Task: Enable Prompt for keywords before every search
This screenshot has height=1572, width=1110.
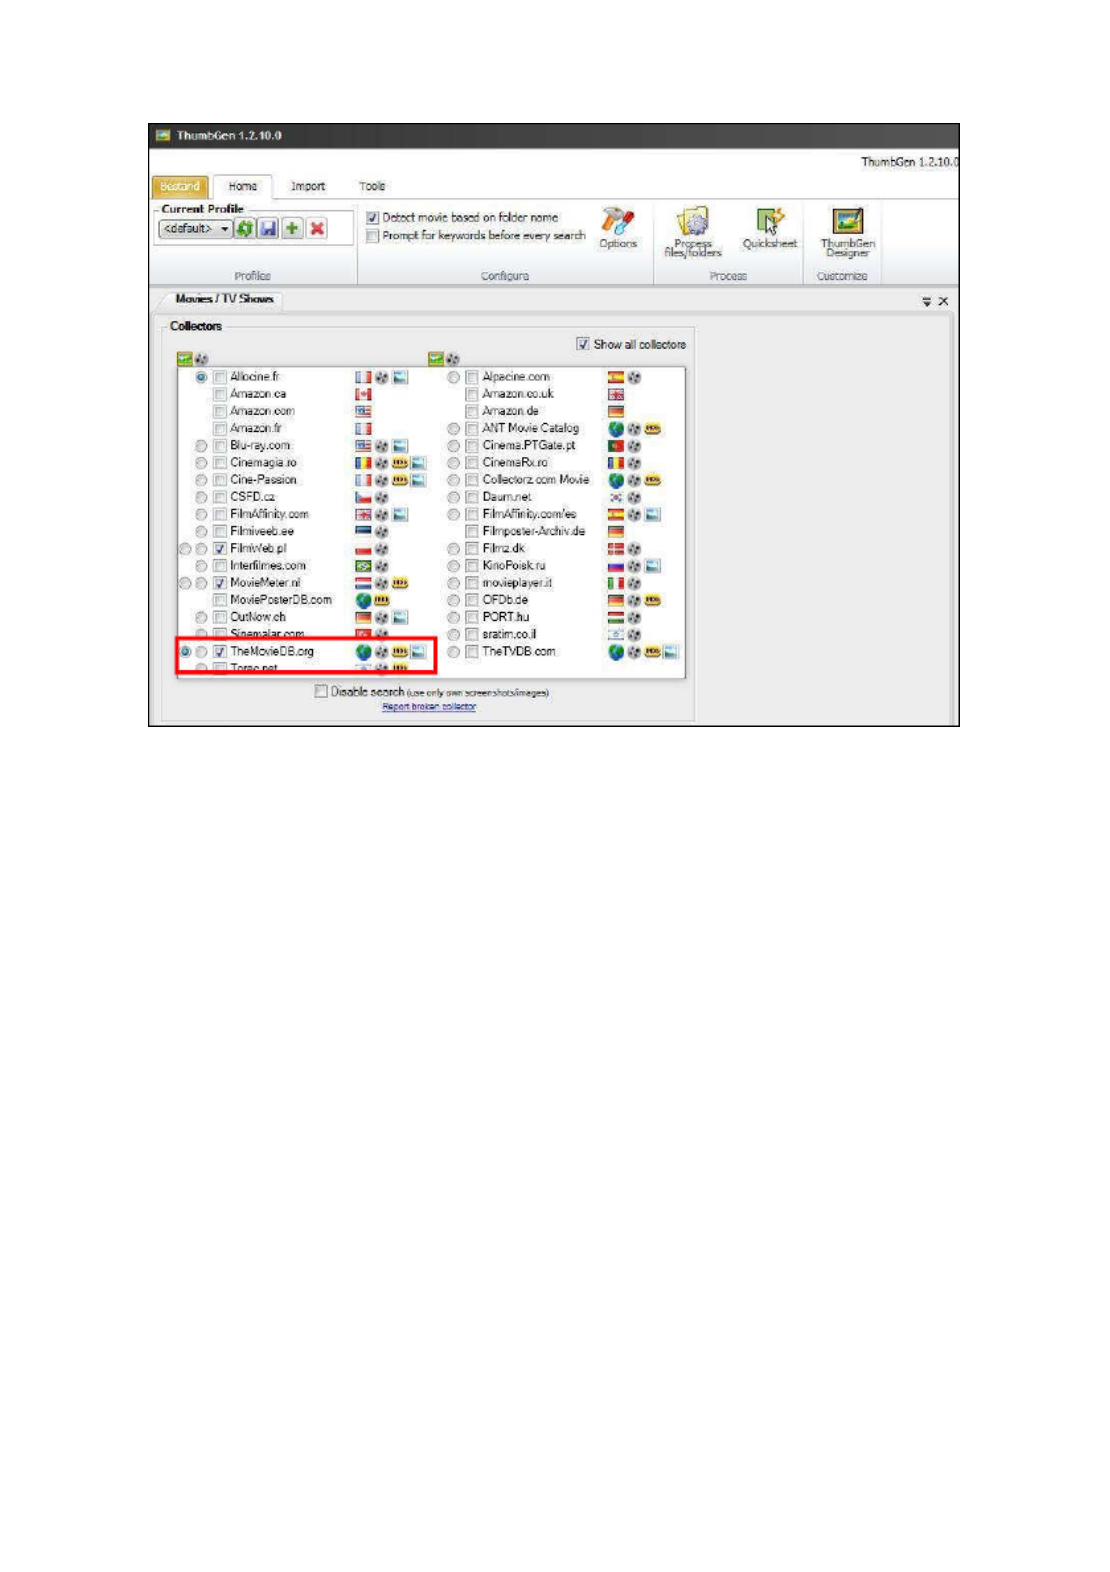Action: click(x=373, y=236)
